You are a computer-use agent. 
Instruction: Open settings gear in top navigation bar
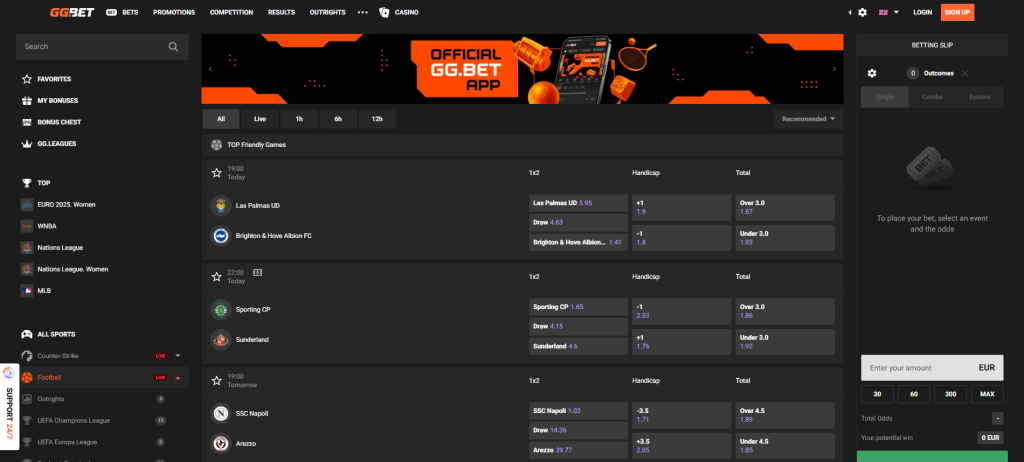(863, 12)
